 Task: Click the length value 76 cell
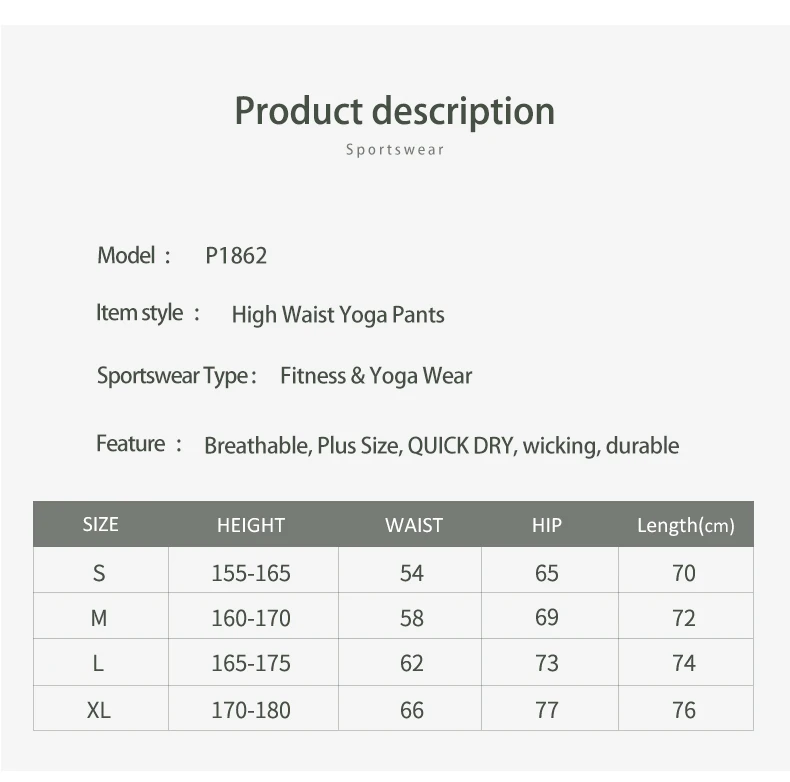[684, 710]
